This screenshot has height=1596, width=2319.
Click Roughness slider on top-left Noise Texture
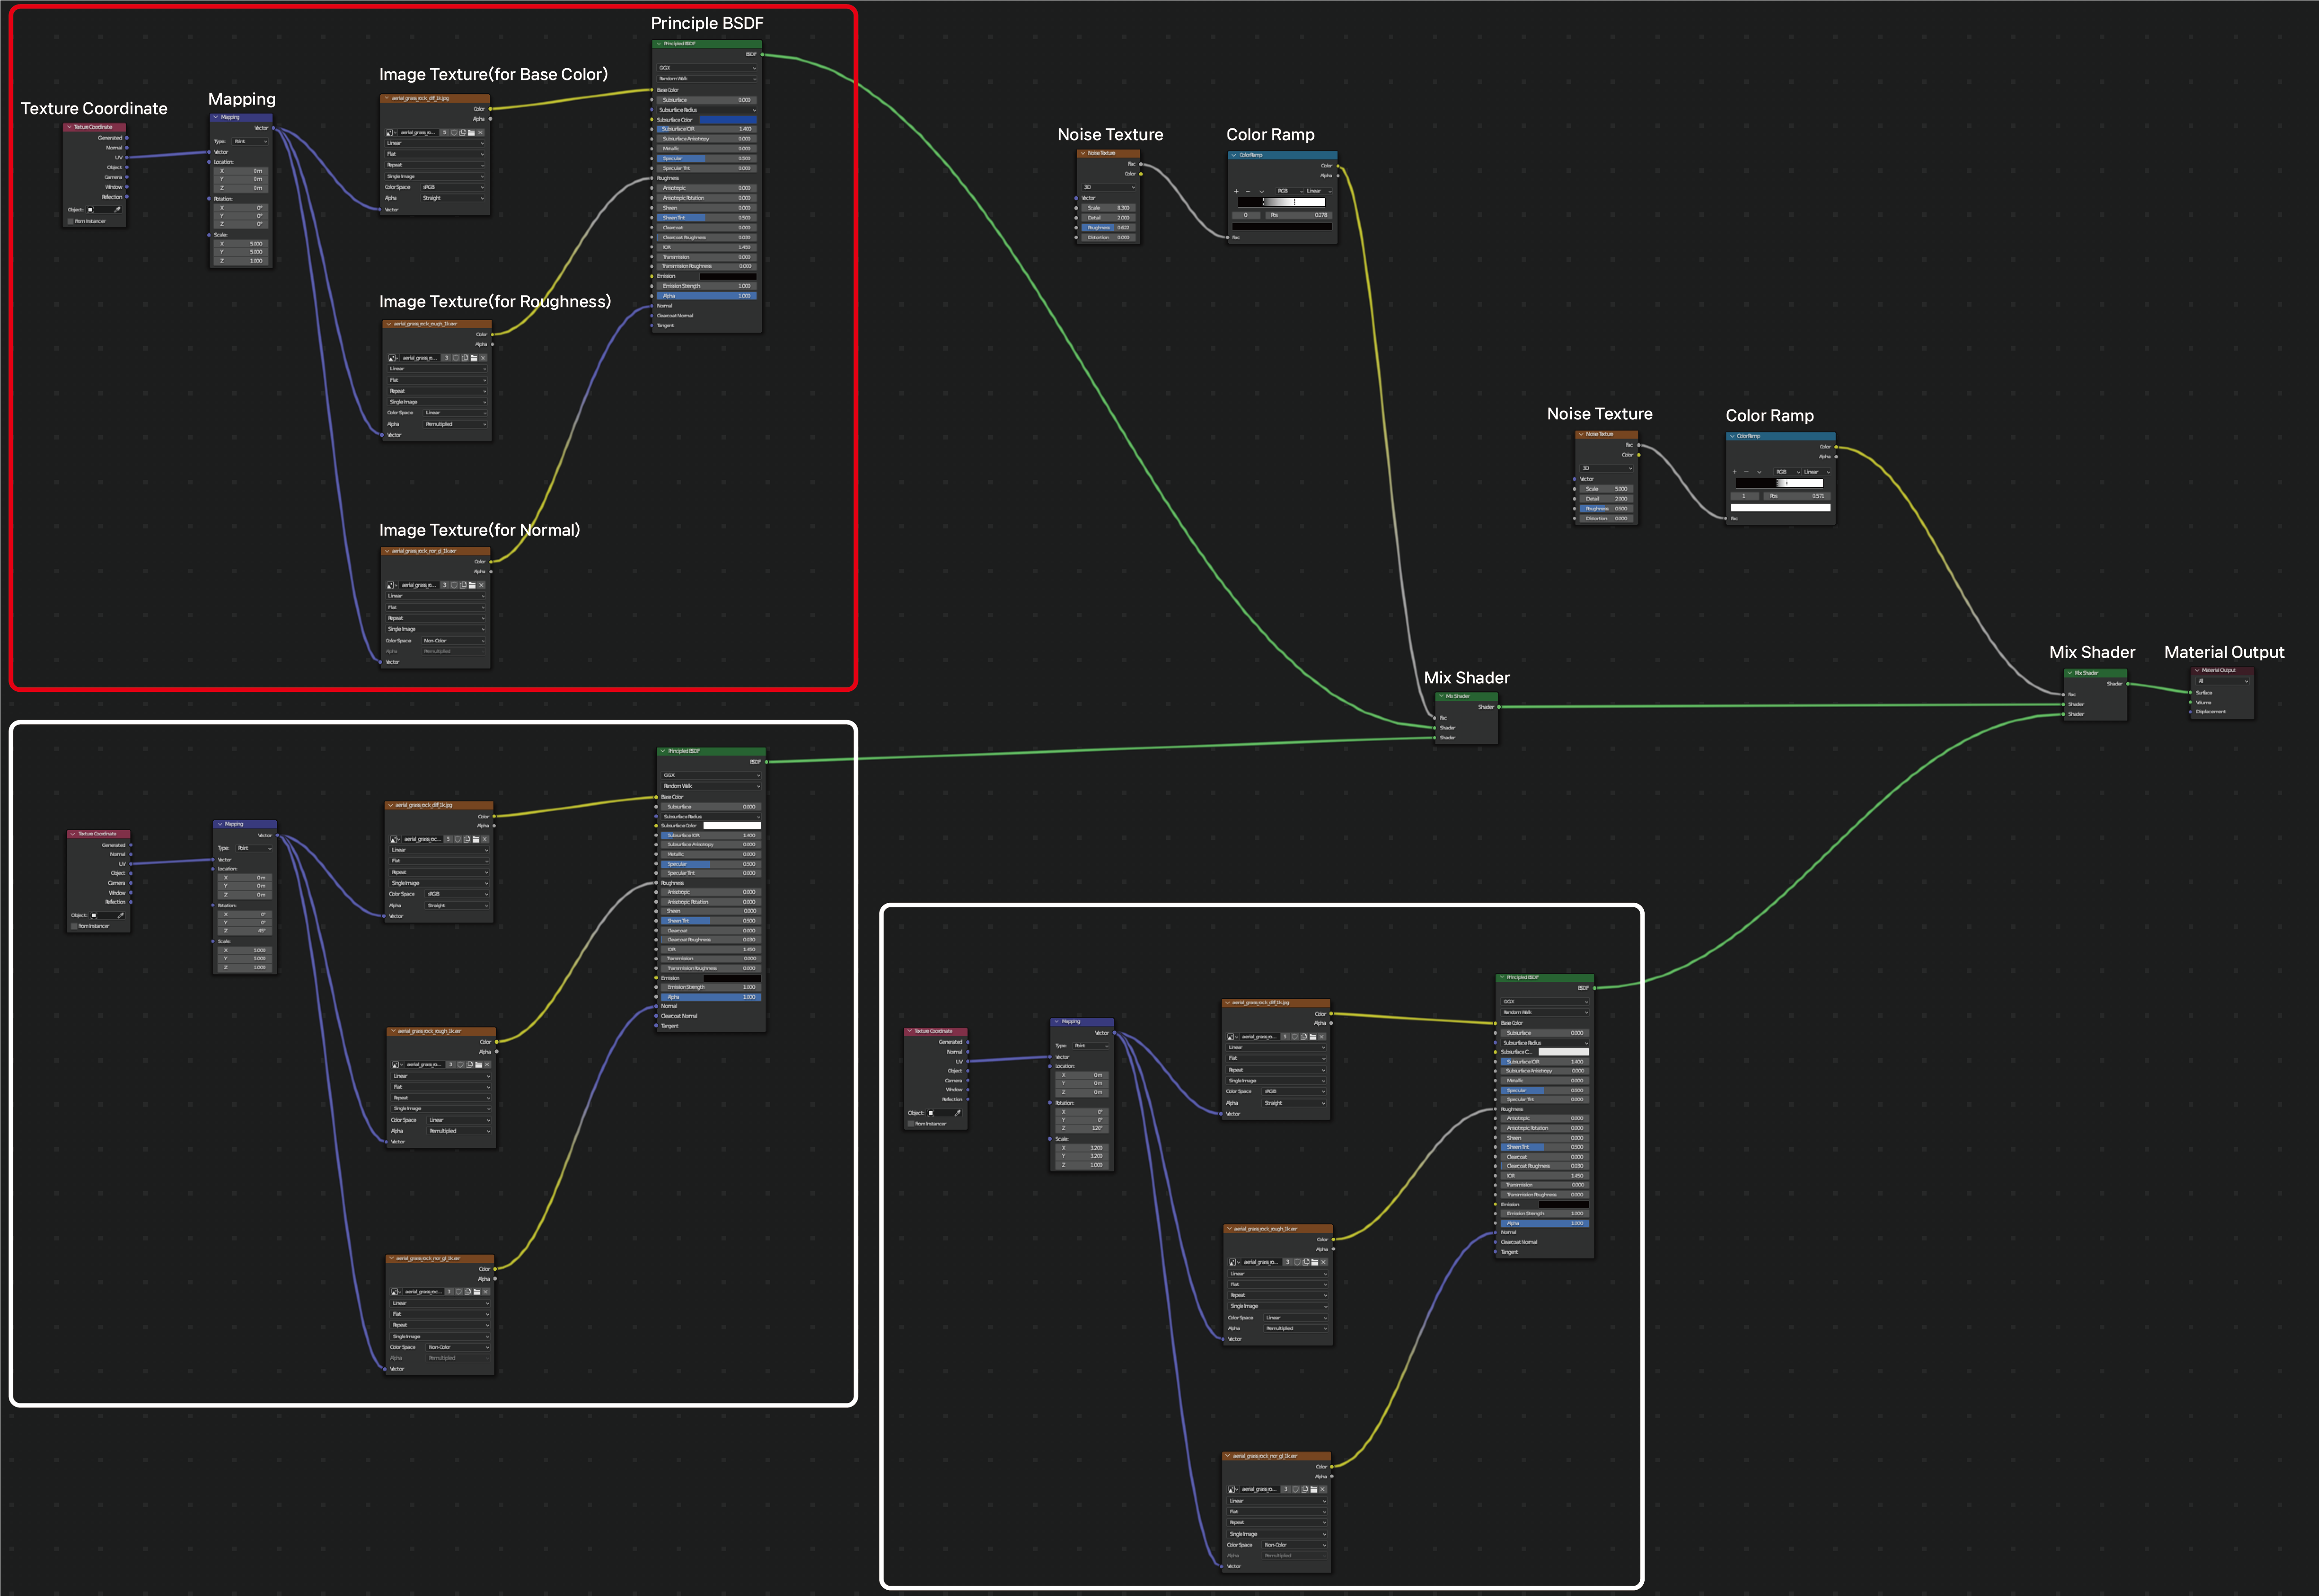click(x=1107, y=227)
